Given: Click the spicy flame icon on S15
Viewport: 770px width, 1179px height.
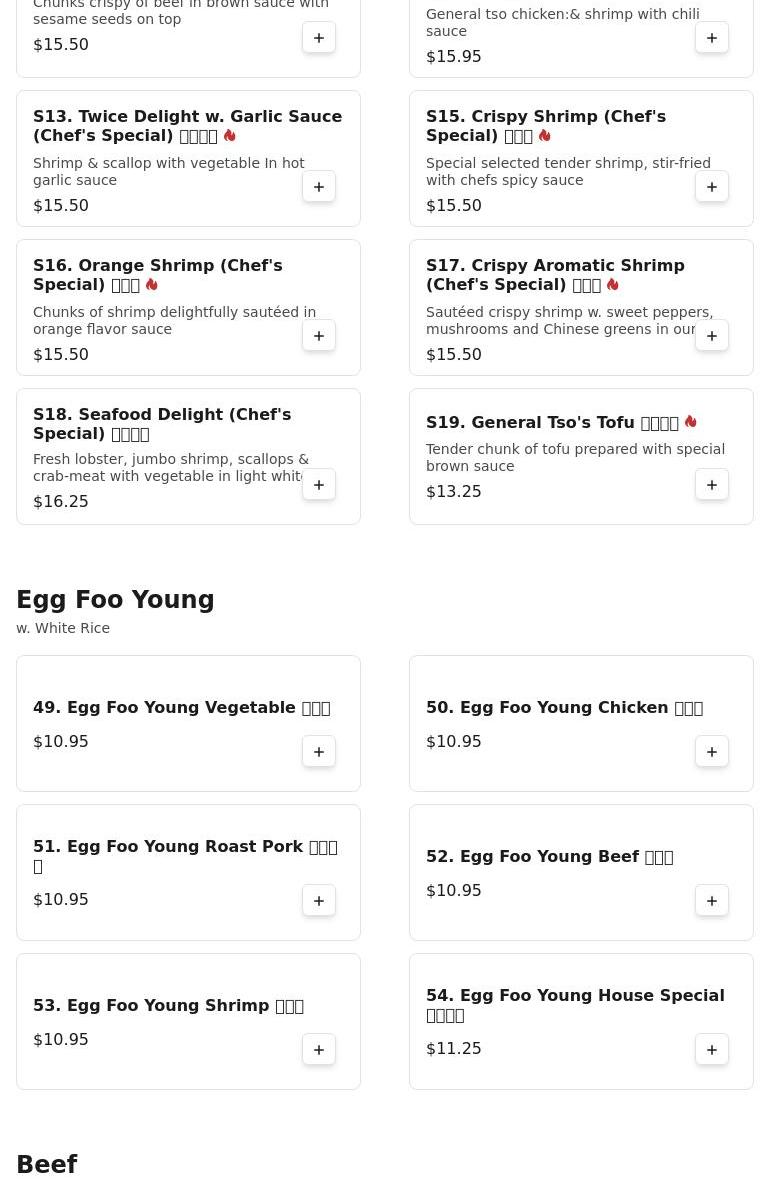Looking at the screenshot, I should pyautogui.click(x=544, y=136).
